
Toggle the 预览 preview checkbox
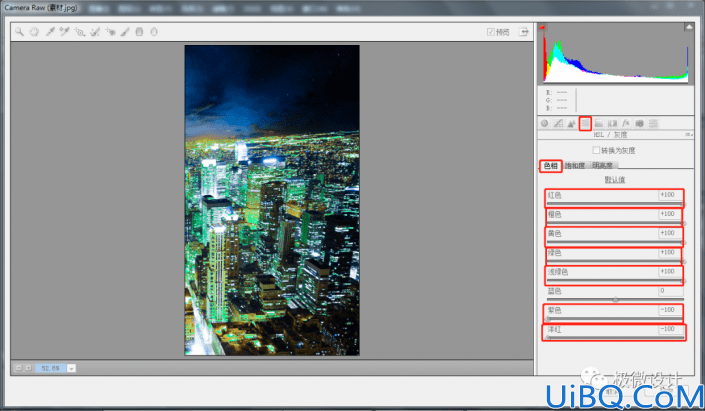pyautogui.click(x=491, y=31)
